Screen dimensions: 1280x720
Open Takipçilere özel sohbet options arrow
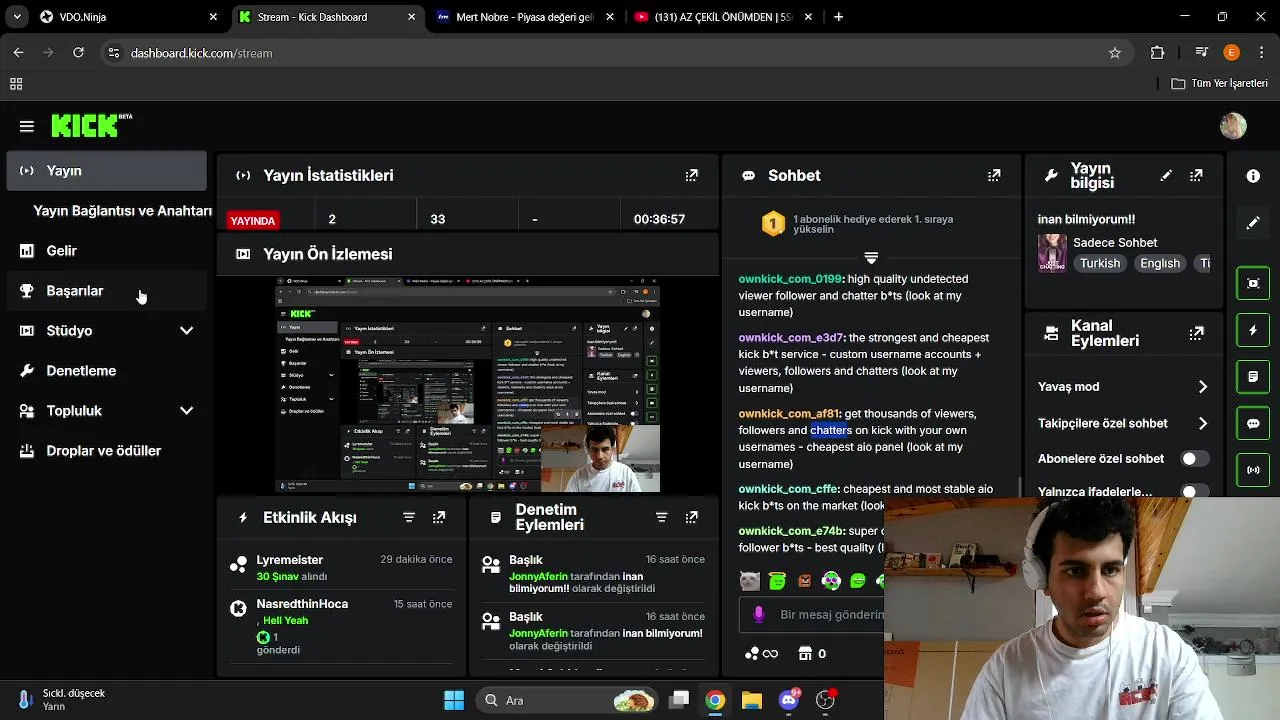(1202, 423)
